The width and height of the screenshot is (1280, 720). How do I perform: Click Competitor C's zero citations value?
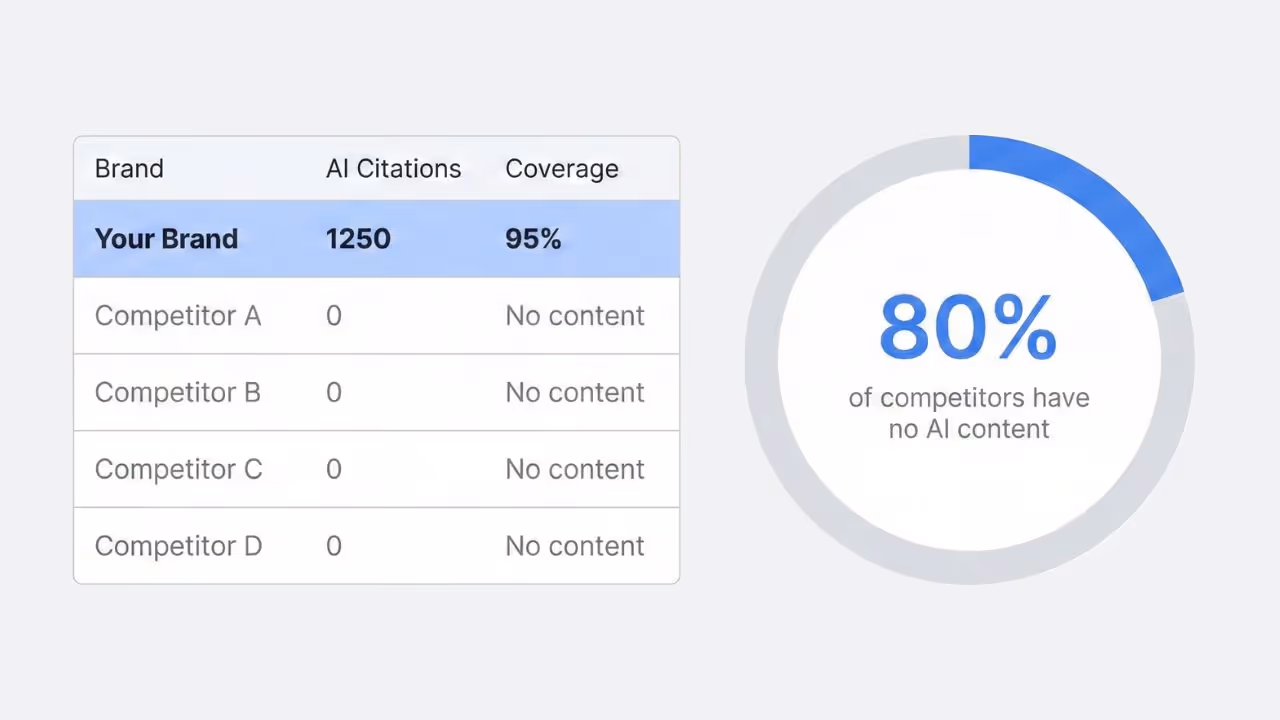(x=333, y=469)
